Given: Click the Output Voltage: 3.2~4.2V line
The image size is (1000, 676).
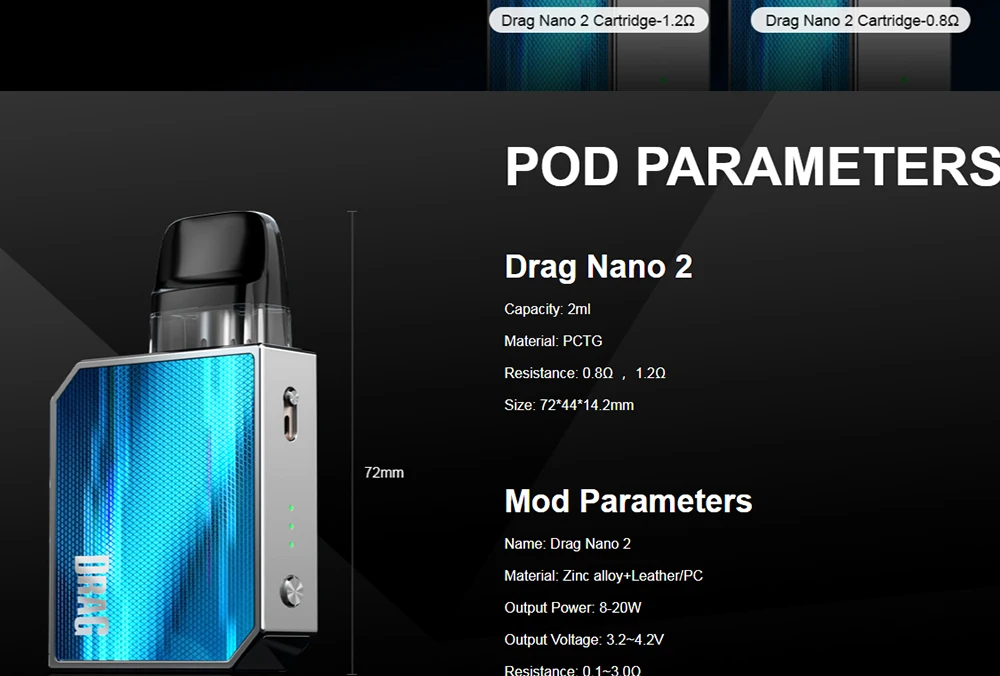Looking at the screenshot, I should click(x=584, y=640).
